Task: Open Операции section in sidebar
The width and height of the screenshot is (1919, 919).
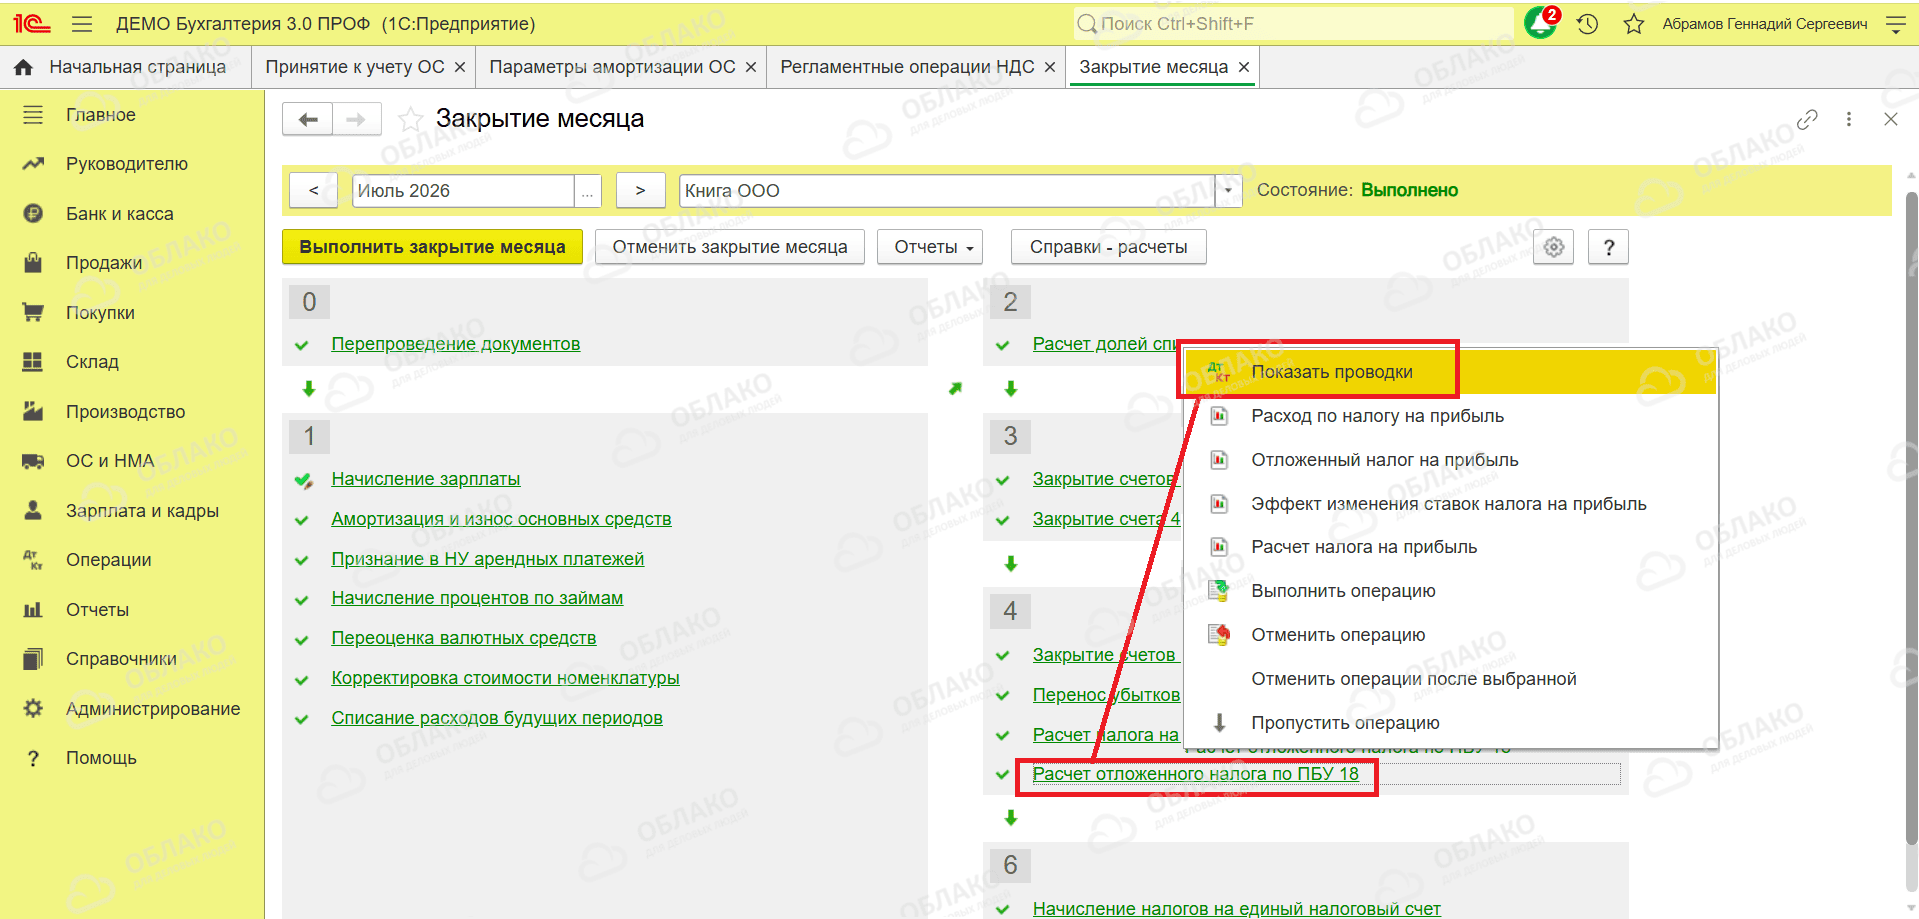Action: (109, 560)
